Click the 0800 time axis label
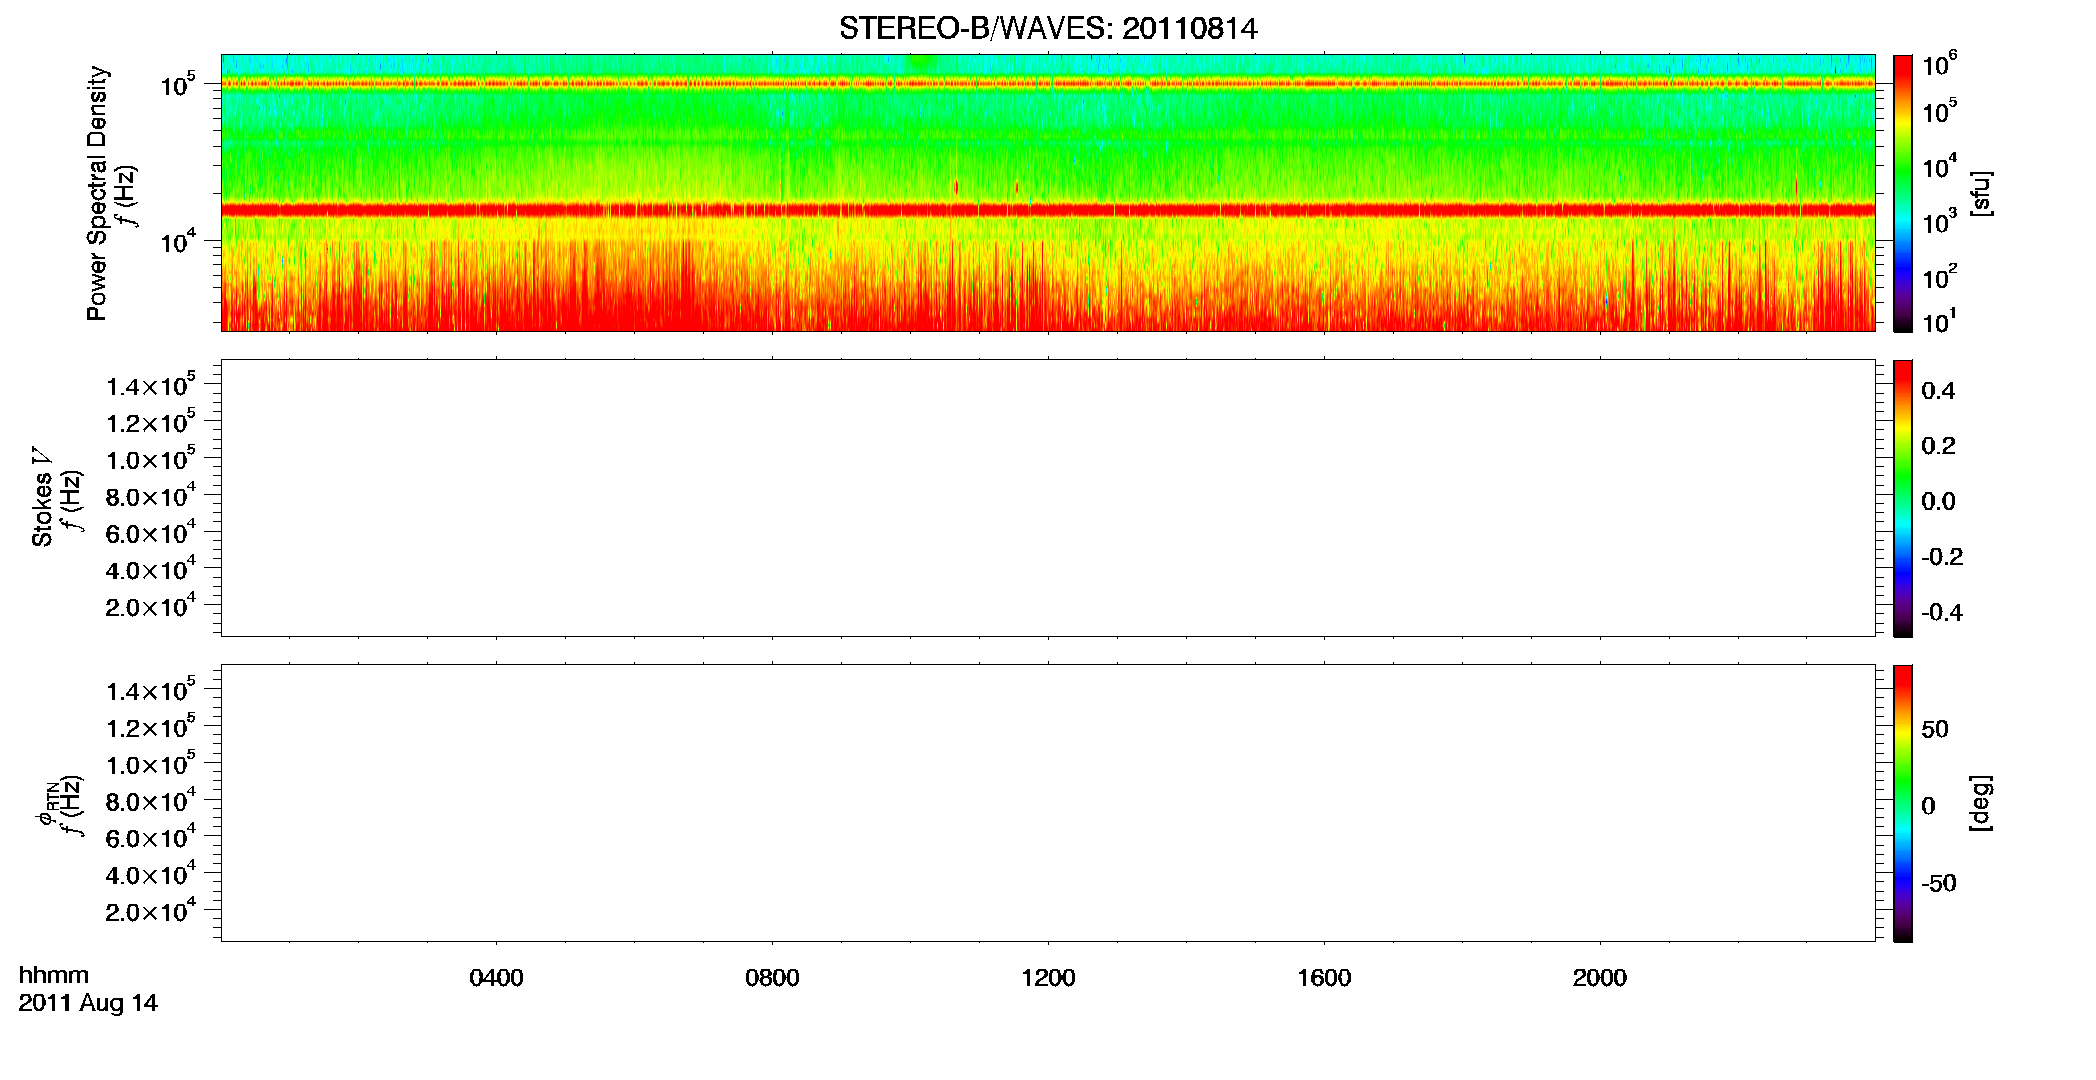 (x=772, y=978)
